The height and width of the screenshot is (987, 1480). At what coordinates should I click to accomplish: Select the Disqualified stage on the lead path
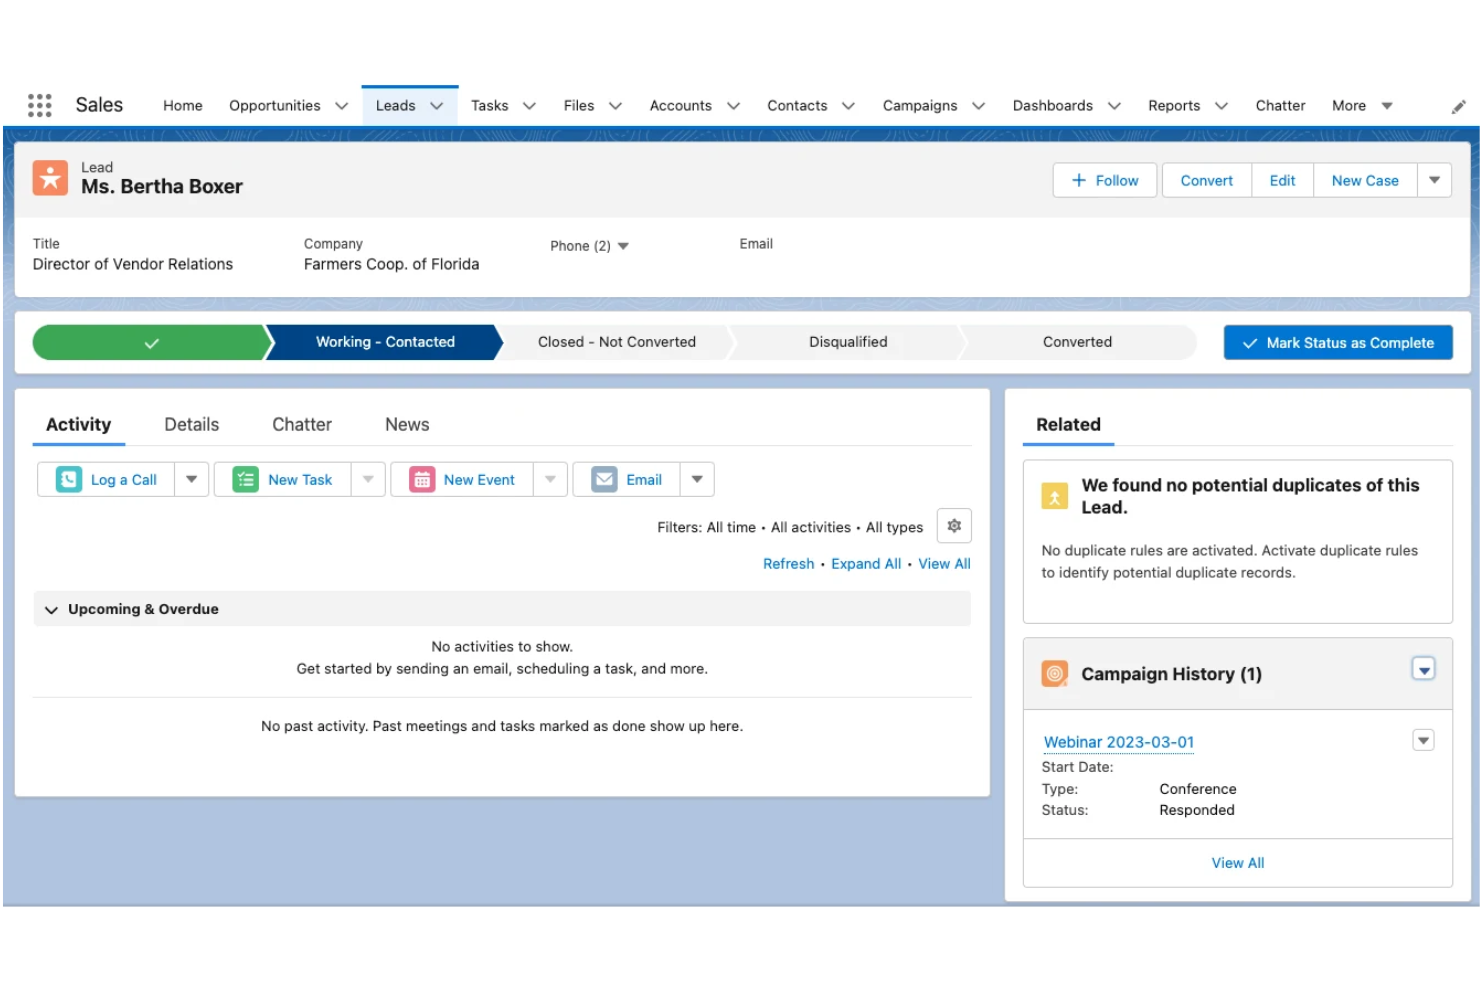click(847, 342)
